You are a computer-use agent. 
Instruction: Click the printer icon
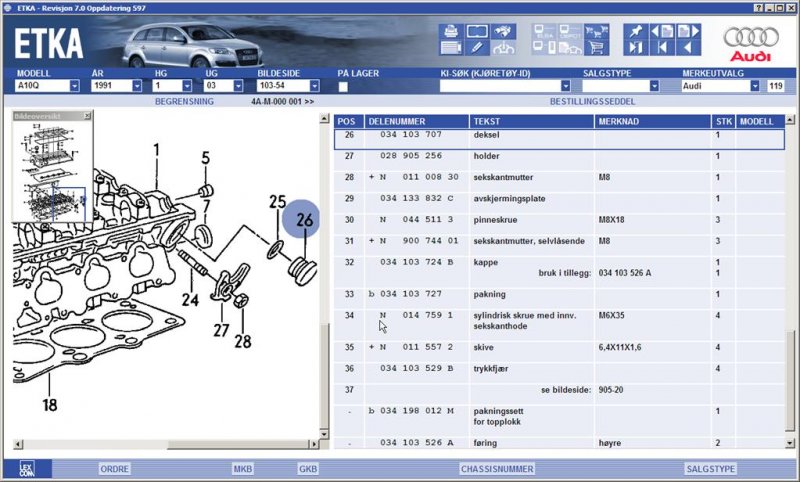coord(451,32)
